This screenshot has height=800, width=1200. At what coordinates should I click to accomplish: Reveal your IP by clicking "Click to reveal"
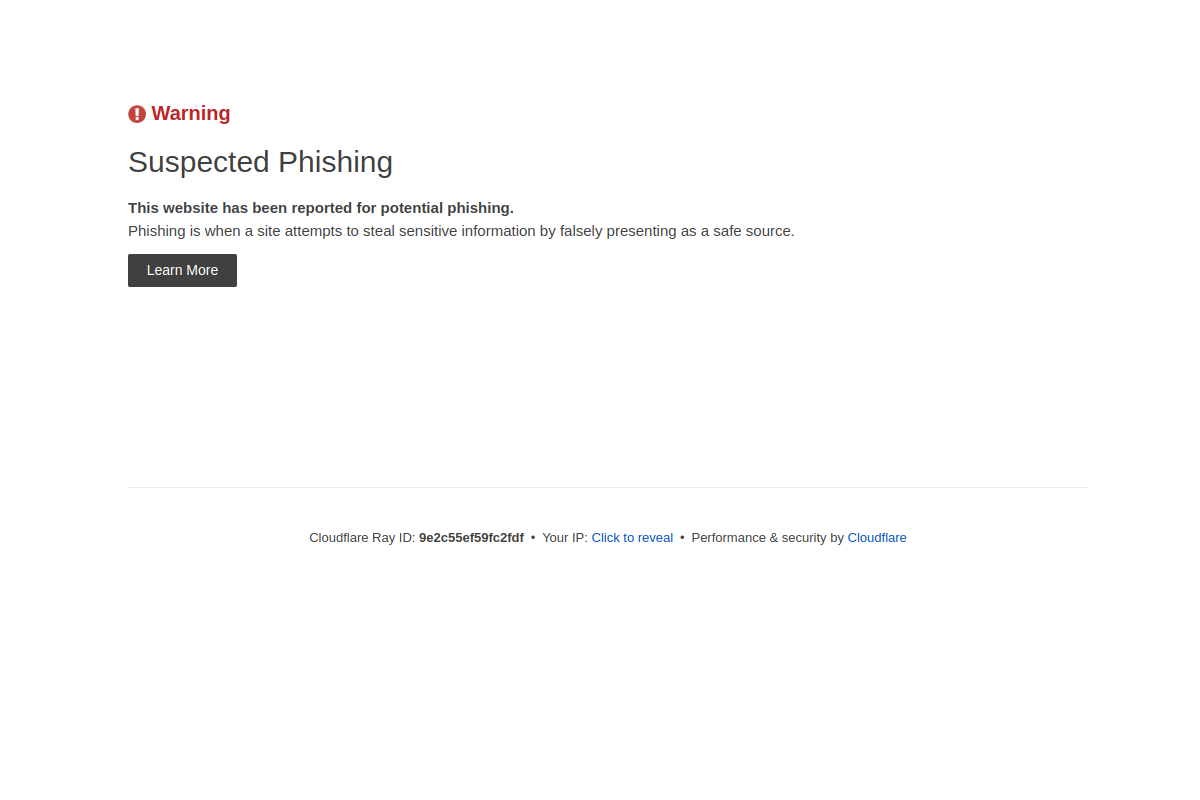point(632,537)
